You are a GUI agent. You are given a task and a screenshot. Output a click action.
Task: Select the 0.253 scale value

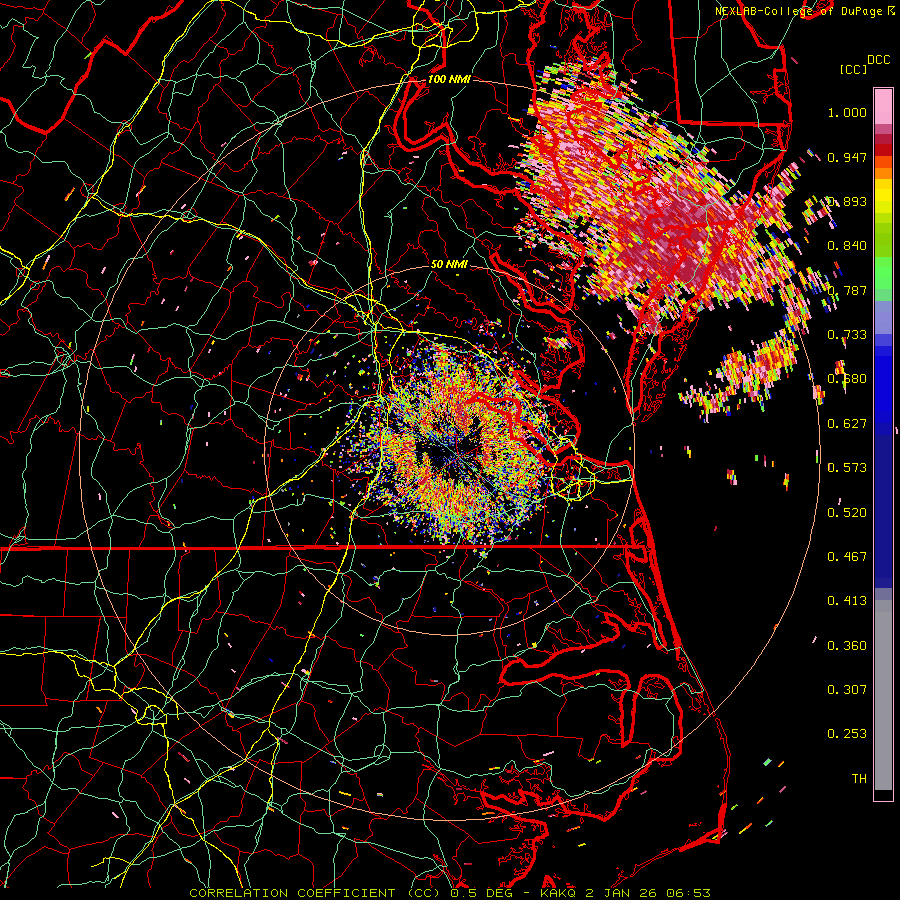(847, 734)
